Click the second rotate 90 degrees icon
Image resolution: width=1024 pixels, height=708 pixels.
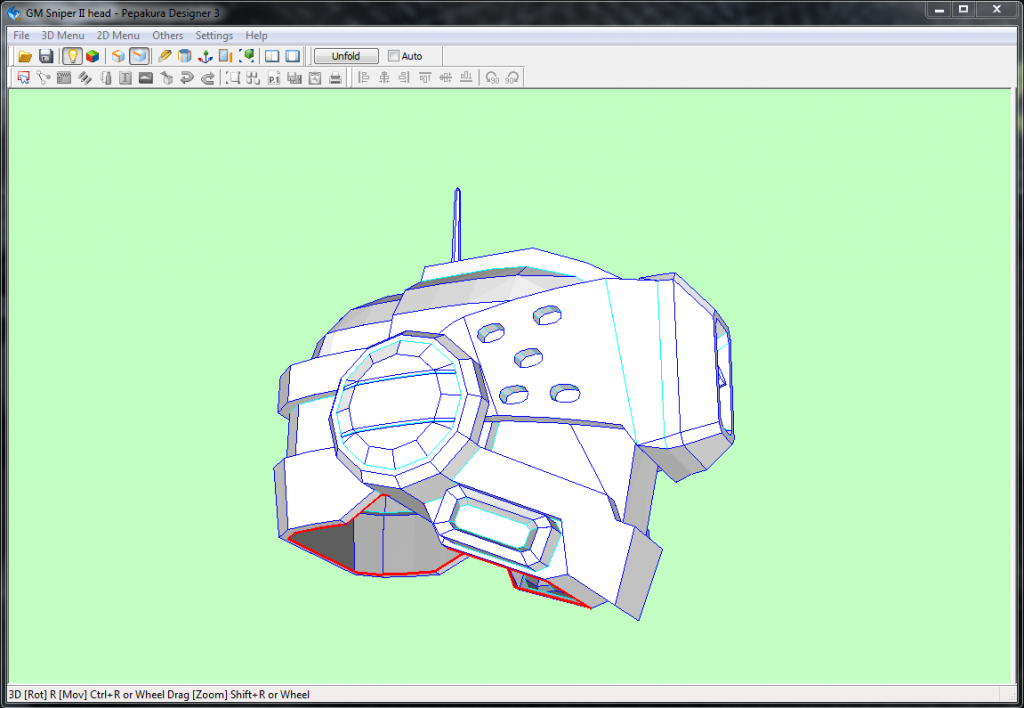513,78
